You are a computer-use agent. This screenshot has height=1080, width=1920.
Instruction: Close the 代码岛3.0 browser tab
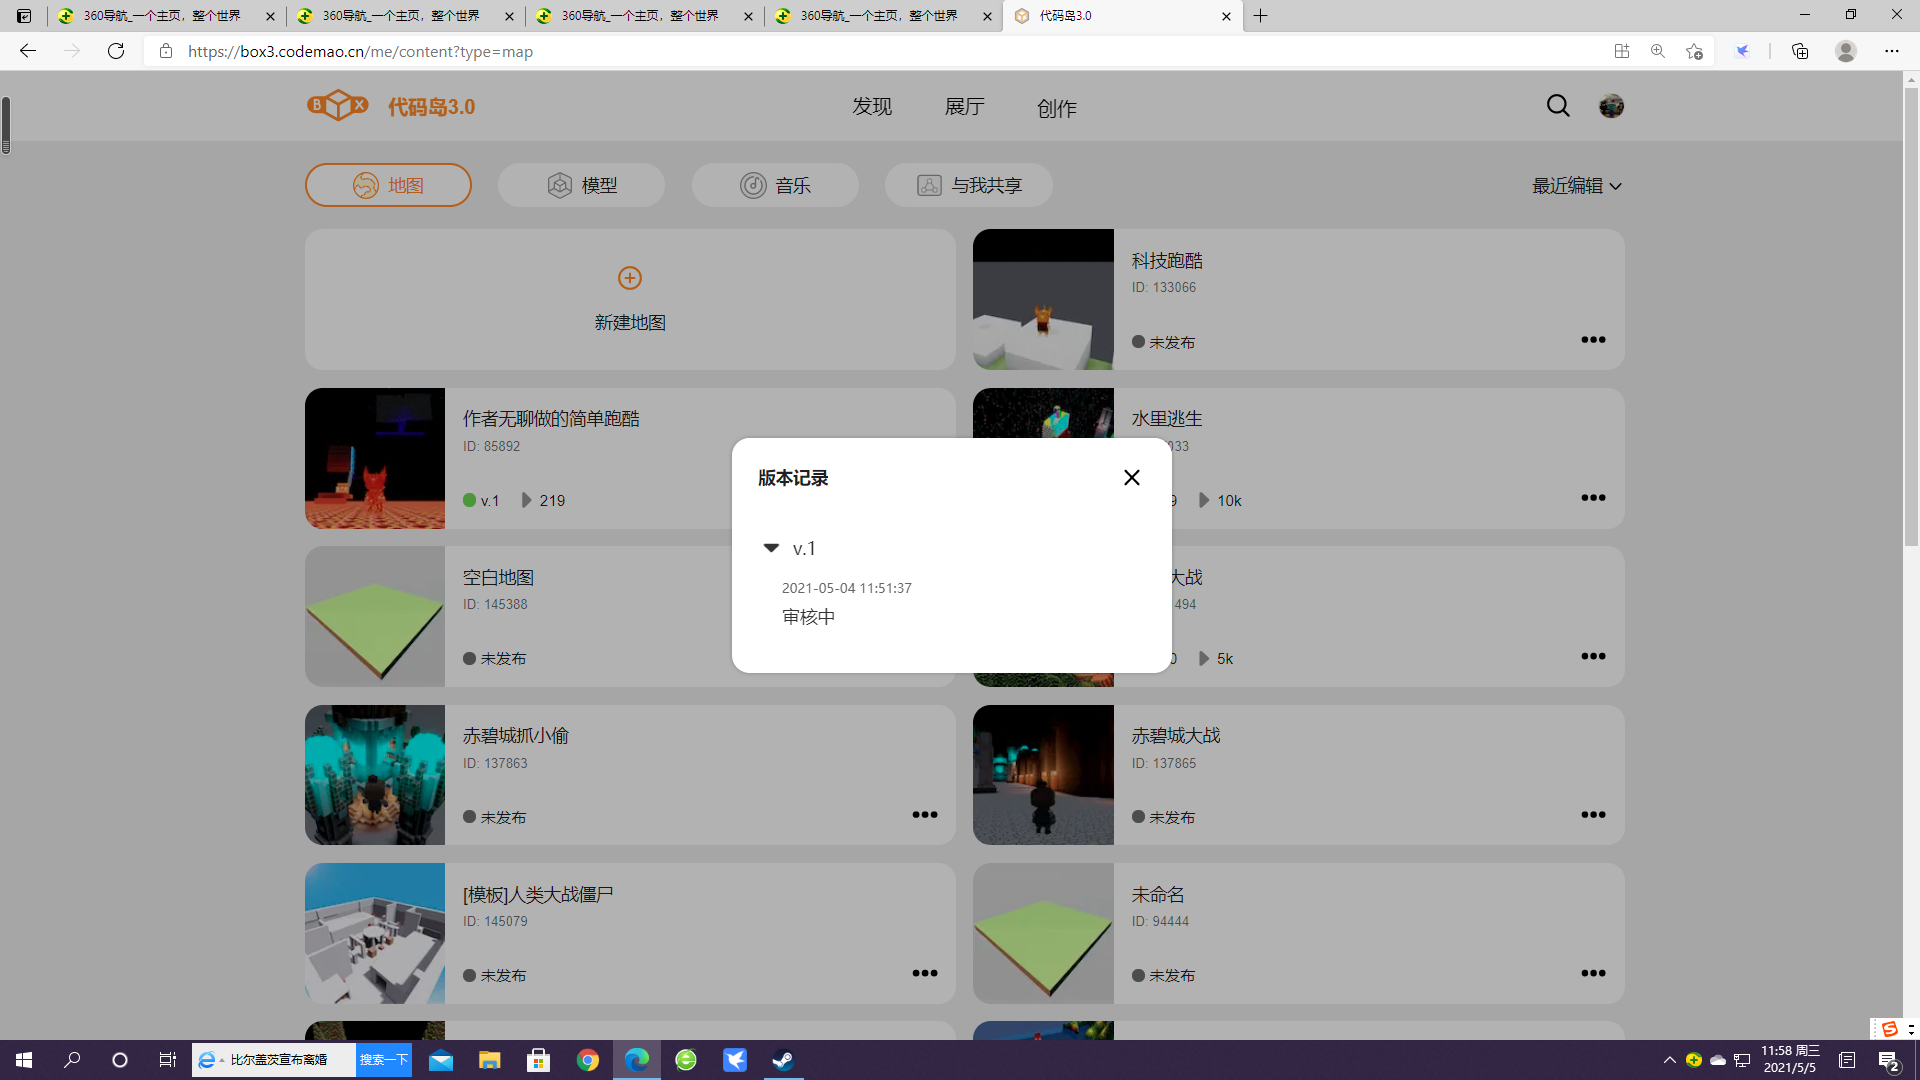[x=1226, y=16]
